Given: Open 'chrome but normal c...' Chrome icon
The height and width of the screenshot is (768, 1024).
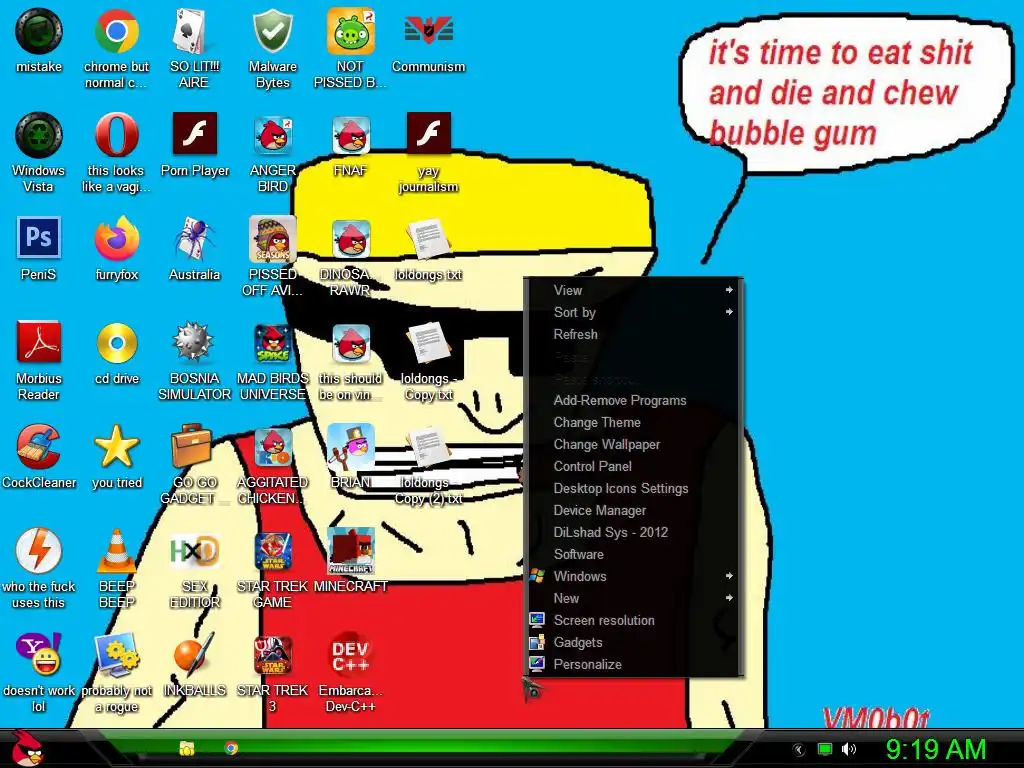Looking at the screenshot, I should pos(116,31).
